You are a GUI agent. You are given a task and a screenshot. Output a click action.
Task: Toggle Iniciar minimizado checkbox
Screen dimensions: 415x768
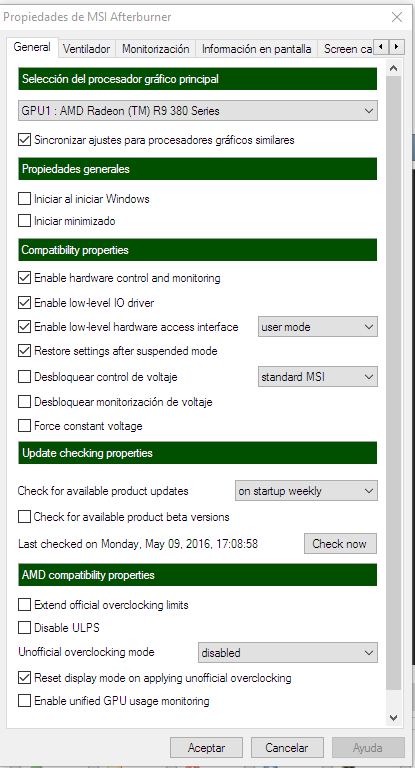[24, 221]
